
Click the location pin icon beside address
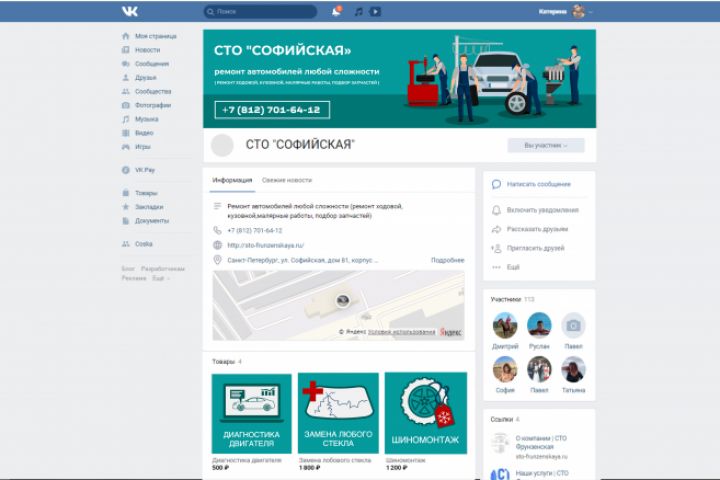click(x=218, y=260)
